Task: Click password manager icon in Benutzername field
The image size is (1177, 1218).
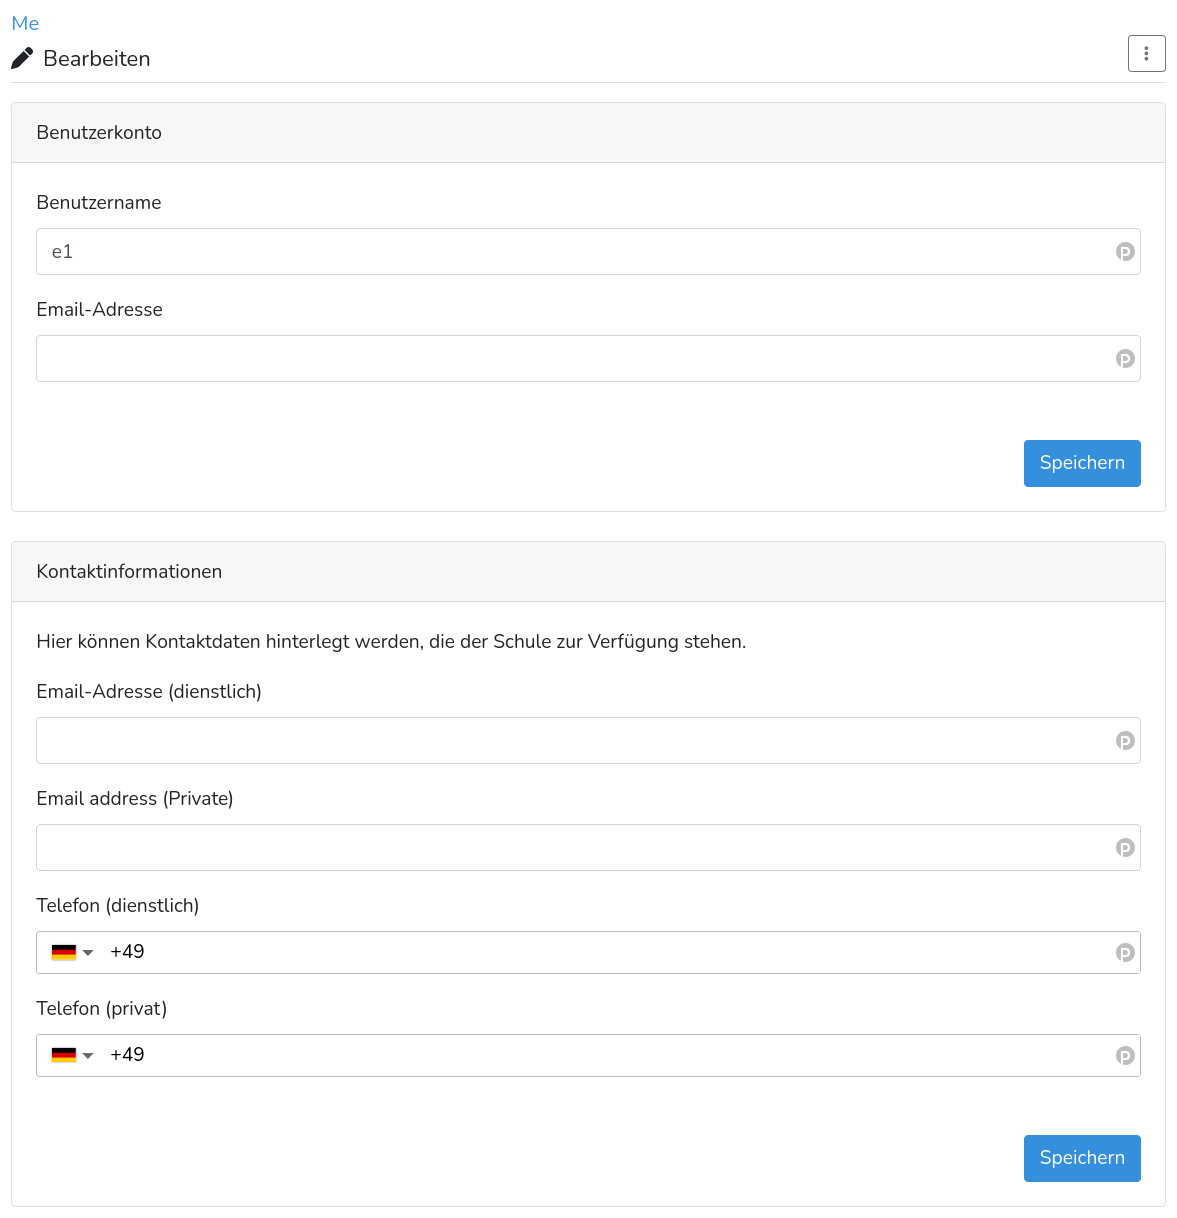Action: pos(1125,252)
